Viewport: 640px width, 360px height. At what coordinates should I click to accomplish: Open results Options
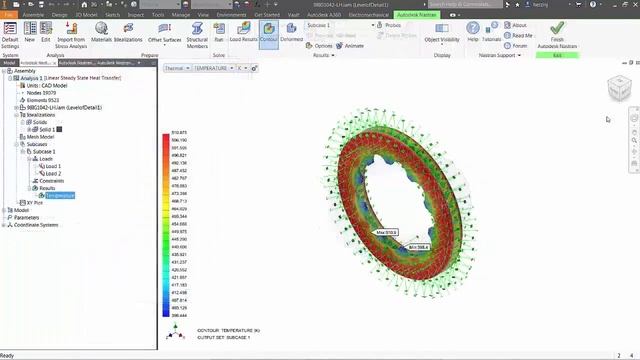[319, 46]
